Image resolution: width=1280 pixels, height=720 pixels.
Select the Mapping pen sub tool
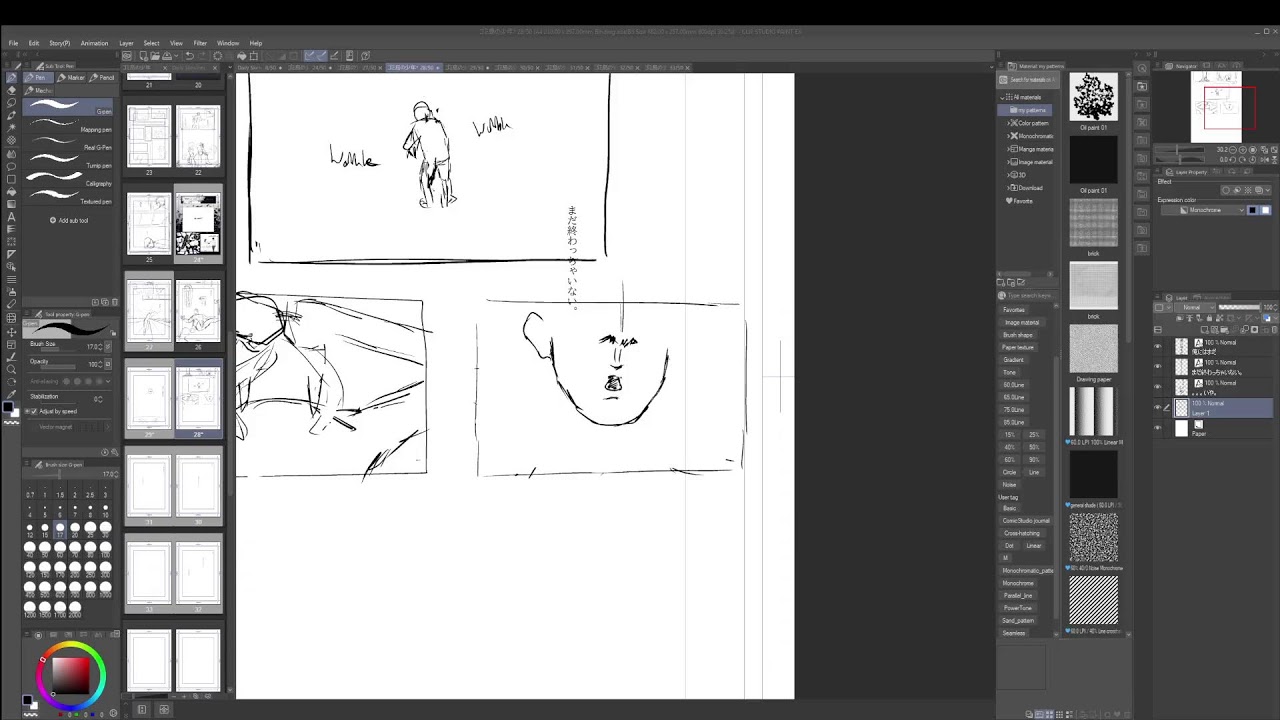click(x=67, y=124)
